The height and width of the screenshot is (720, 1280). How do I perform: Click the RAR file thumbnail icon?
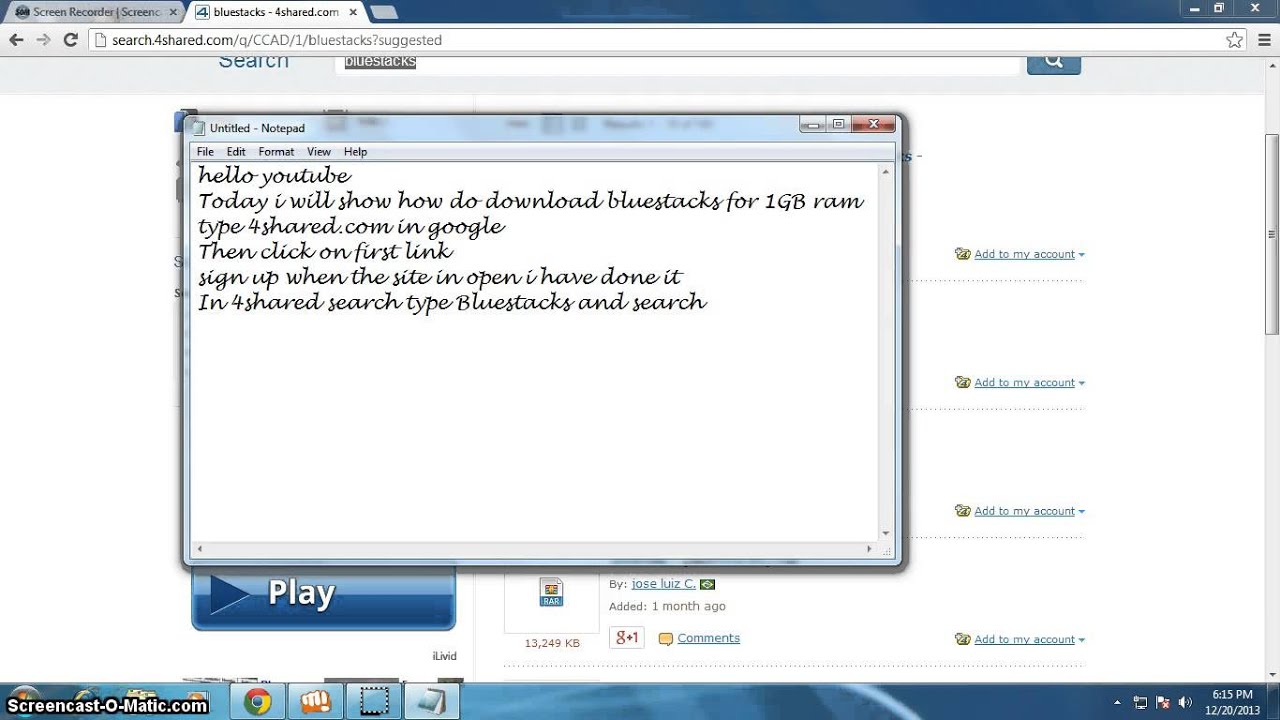tap(551, 592)
